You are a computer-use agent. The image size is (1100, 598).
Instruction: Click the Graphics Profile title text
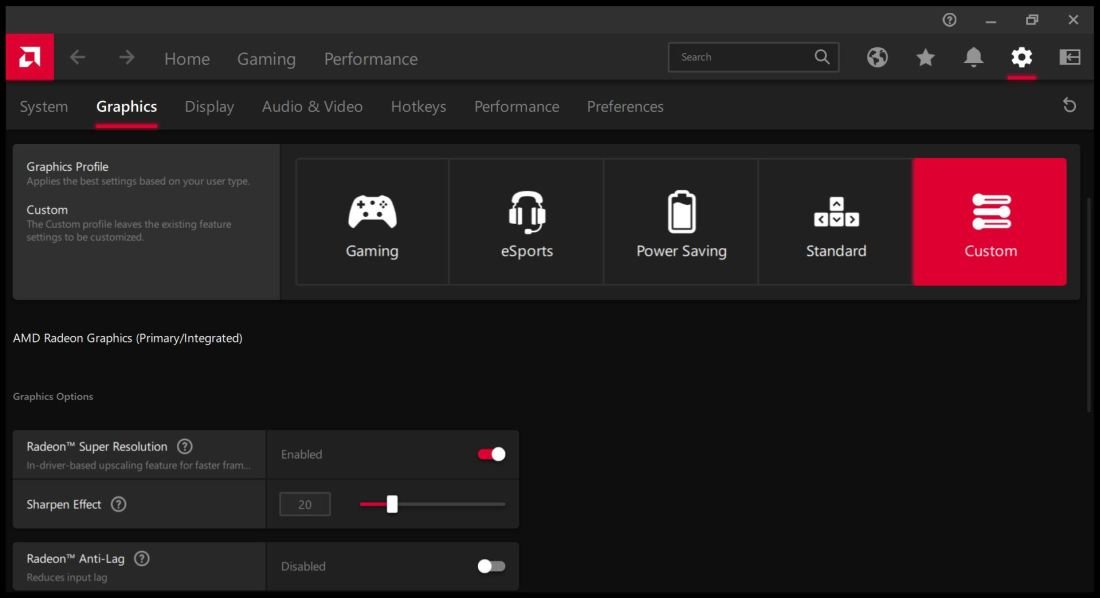pyautogui.click(x=67, y=166)
